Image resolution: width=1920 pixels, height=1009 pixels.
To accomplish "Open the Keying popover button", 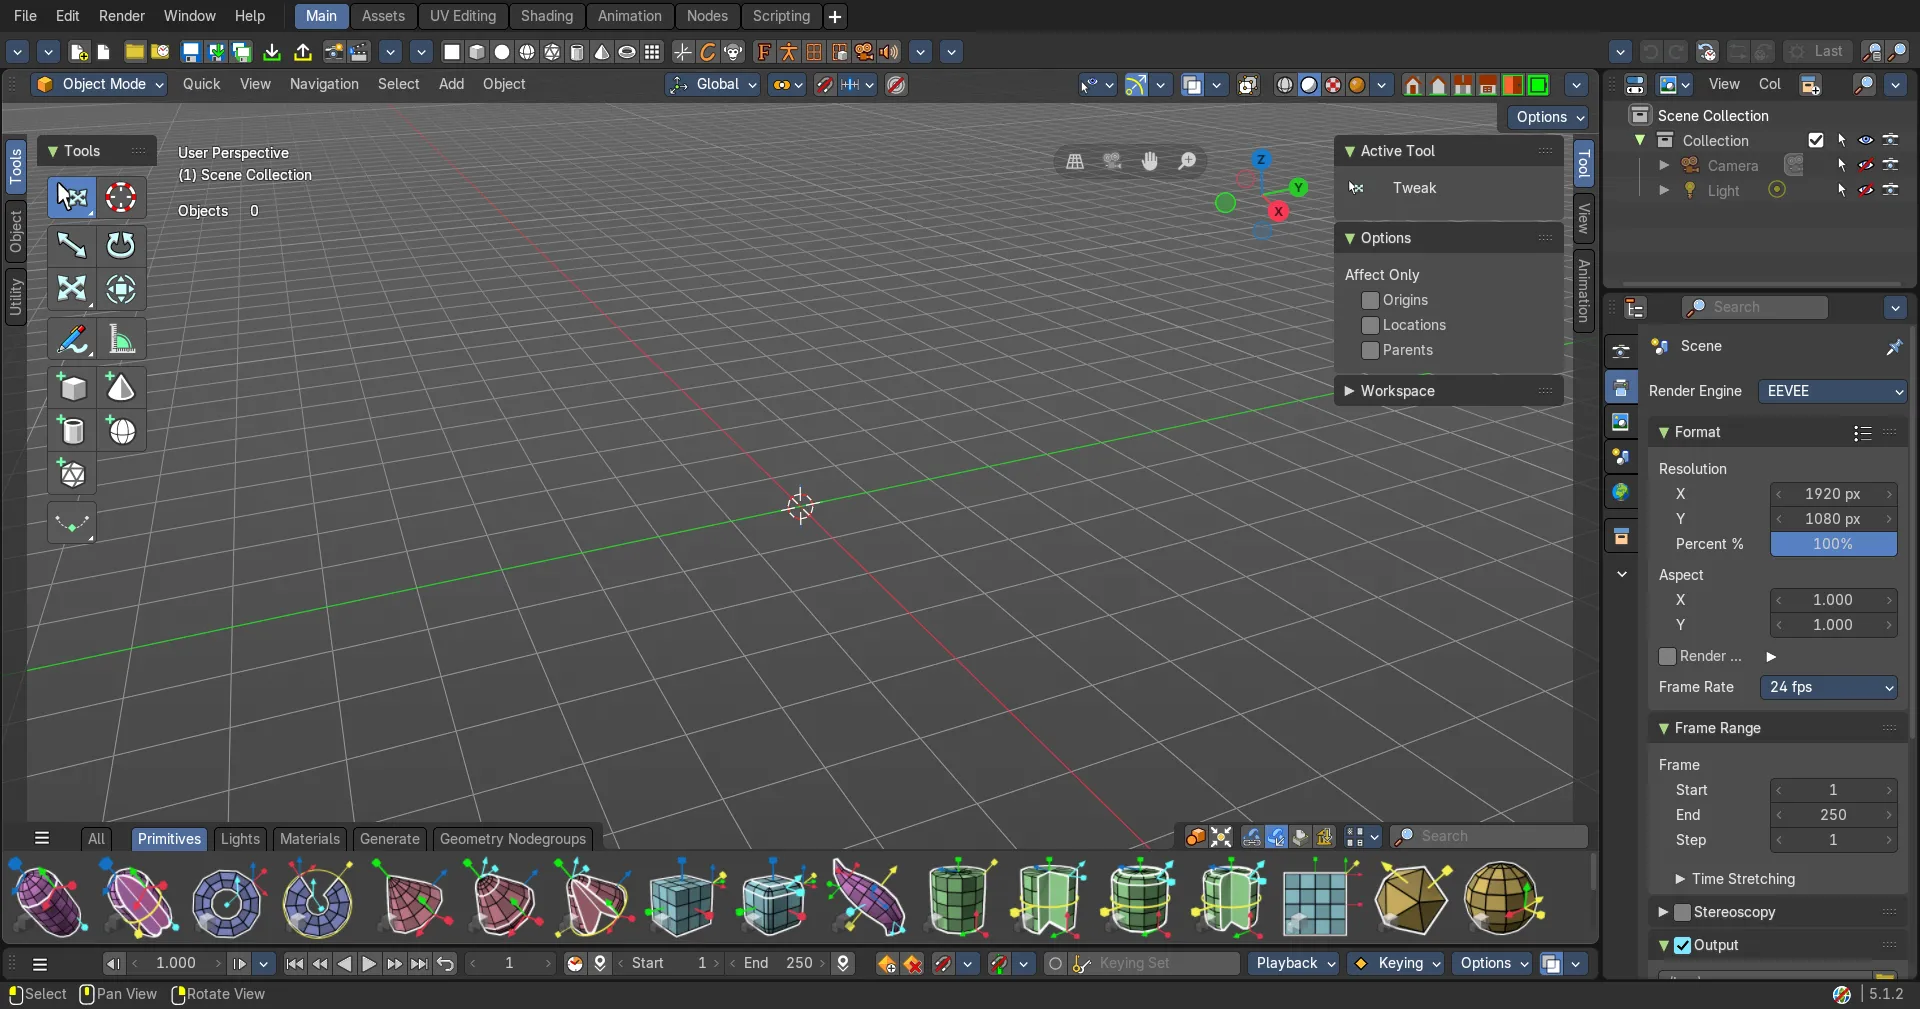I will 1396,963.
